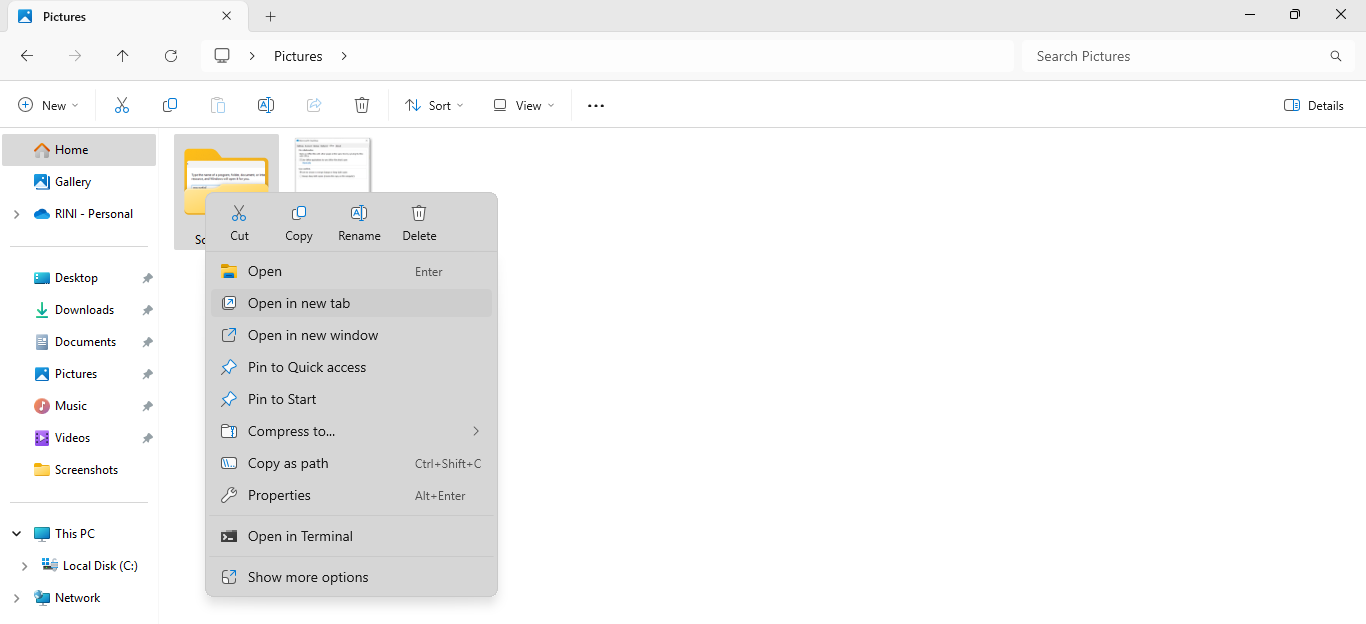Expand the Local Disk (C:) tree node
Screen dimensions: 1366x624
(25, 566)
